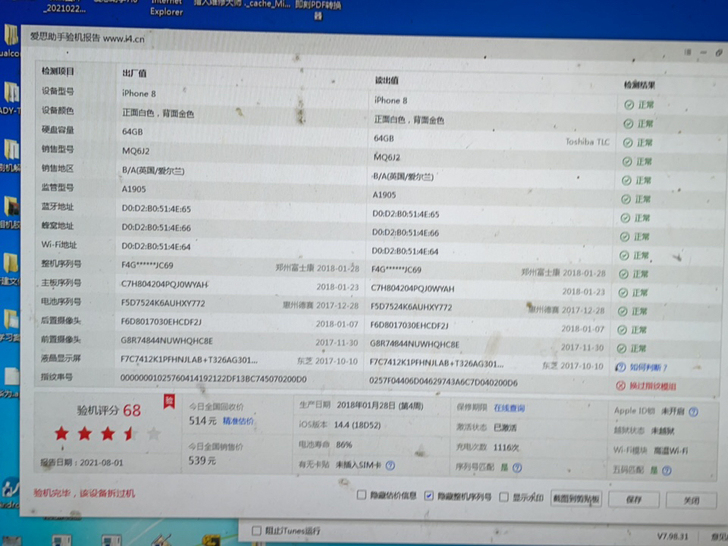Click the help icon next to Apple ID锁
The height and width of the screenshot is (546, 728).
694,412
